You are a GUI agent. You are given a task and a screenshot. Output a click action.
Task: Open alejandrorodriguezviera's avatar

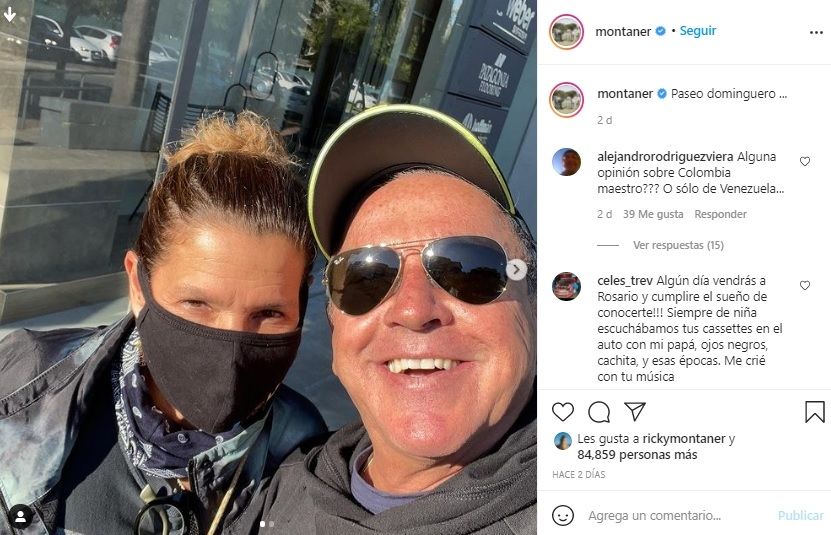coord(566,162)
